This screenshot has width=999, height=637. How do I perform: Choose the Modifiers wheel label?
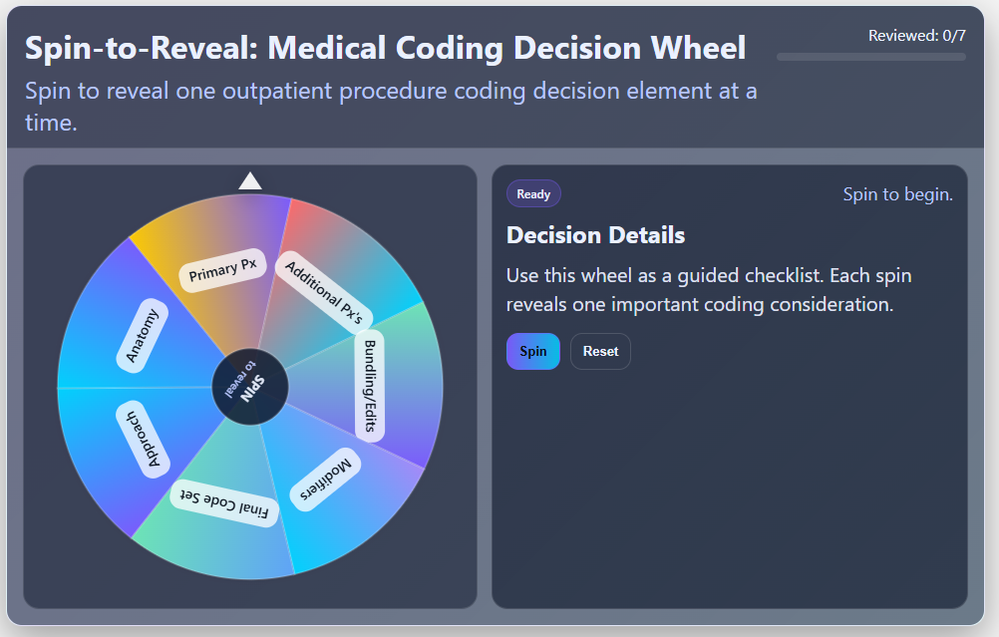tap(326, 480)
